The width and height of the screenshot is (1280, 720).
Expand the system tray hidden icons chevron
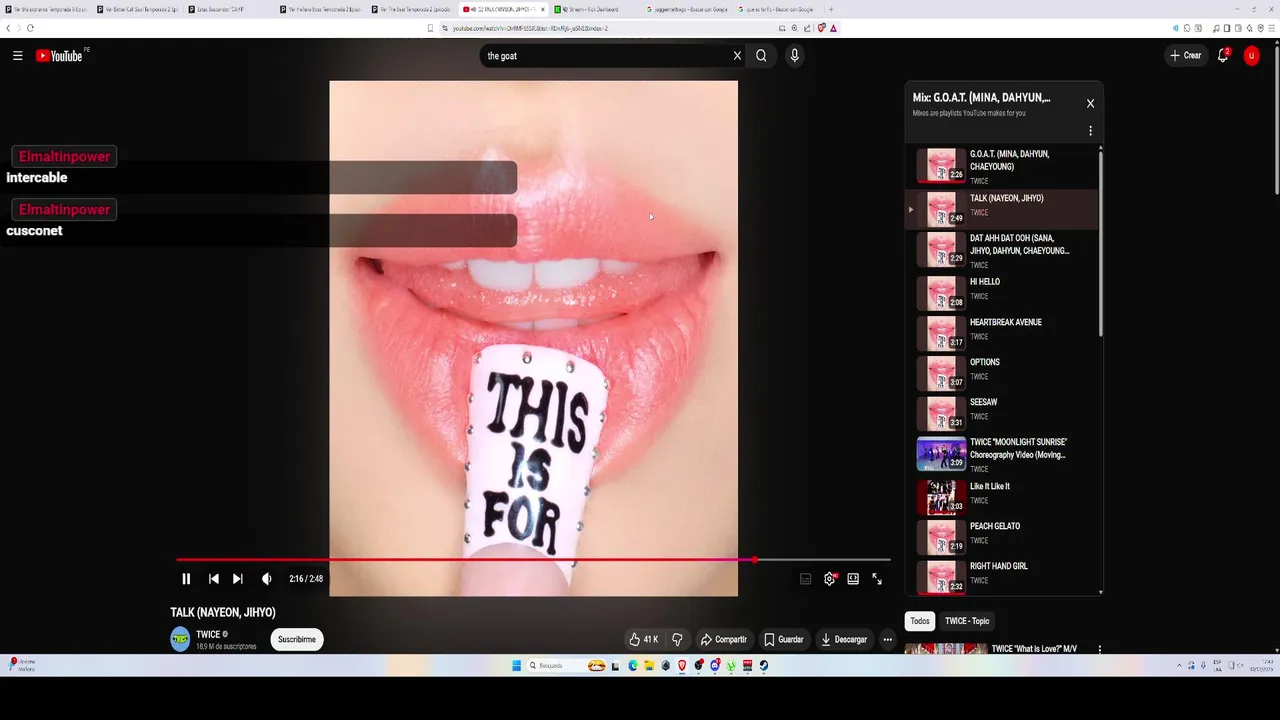[x=1179, y=666]
